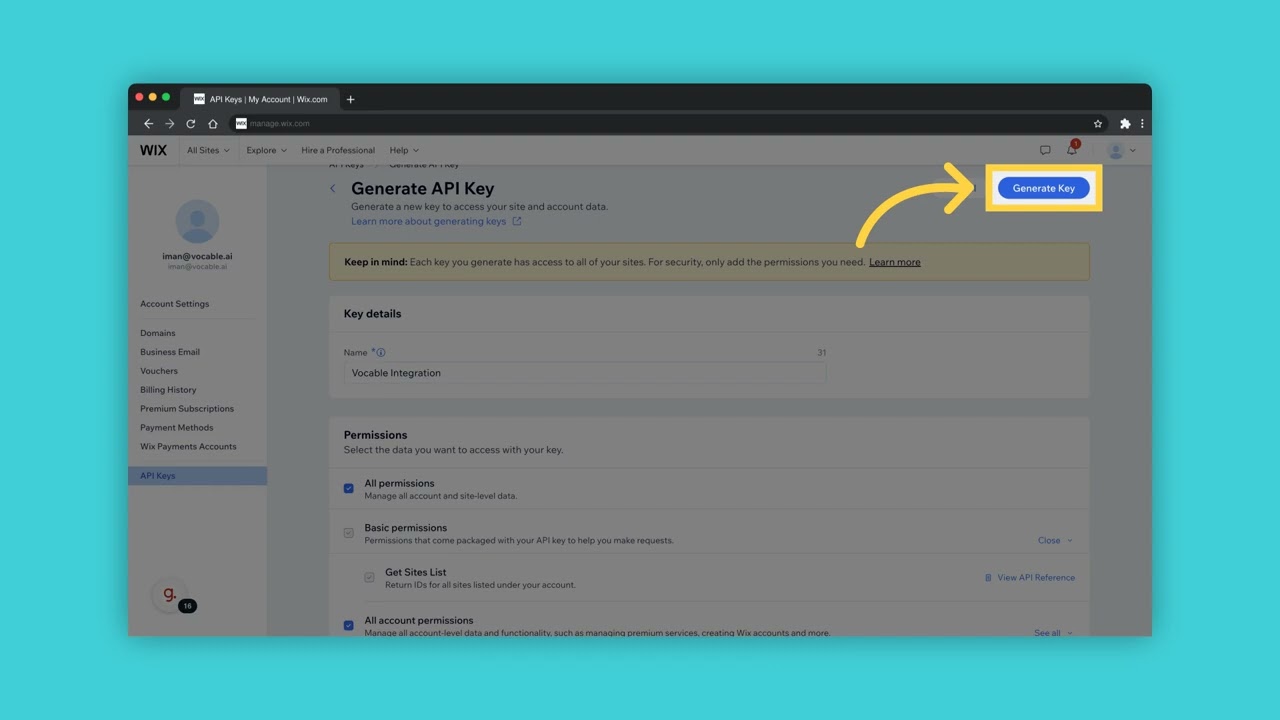Click the Grammarly badge icon
Viewport: 1280px width, 720px height.
169,594
